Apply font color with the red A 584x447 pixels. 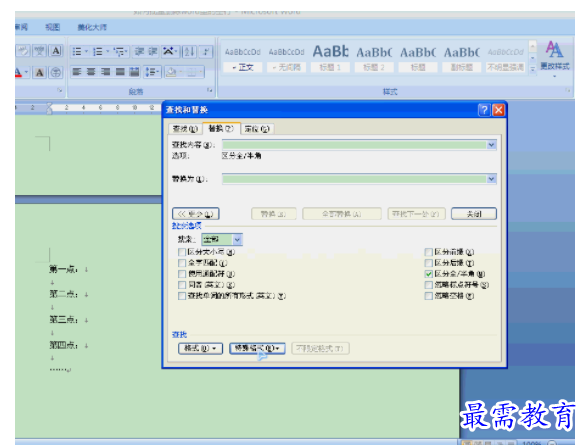tap(18, 72)
